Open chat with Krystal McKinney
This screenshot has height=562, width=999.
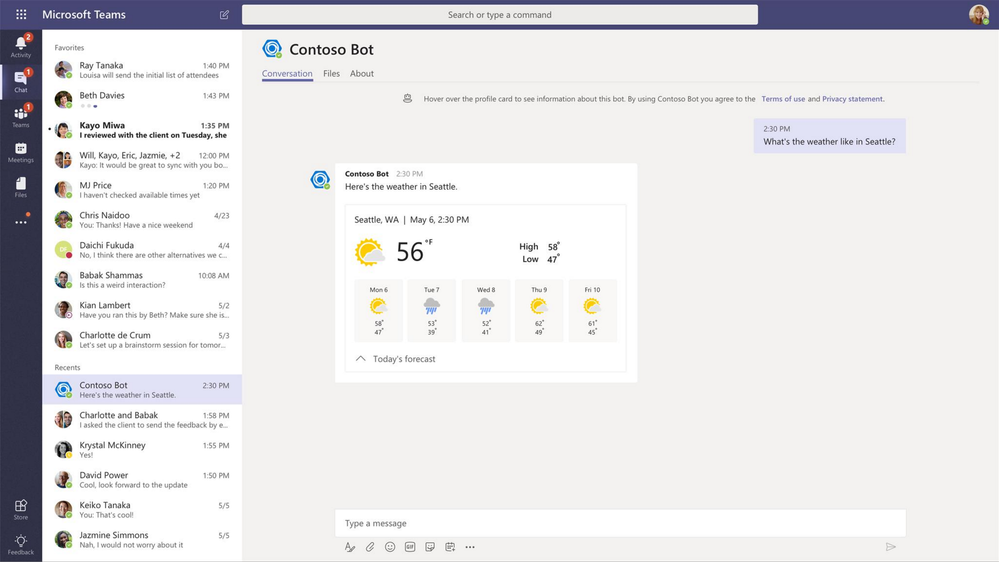click(x=142, y=449)
